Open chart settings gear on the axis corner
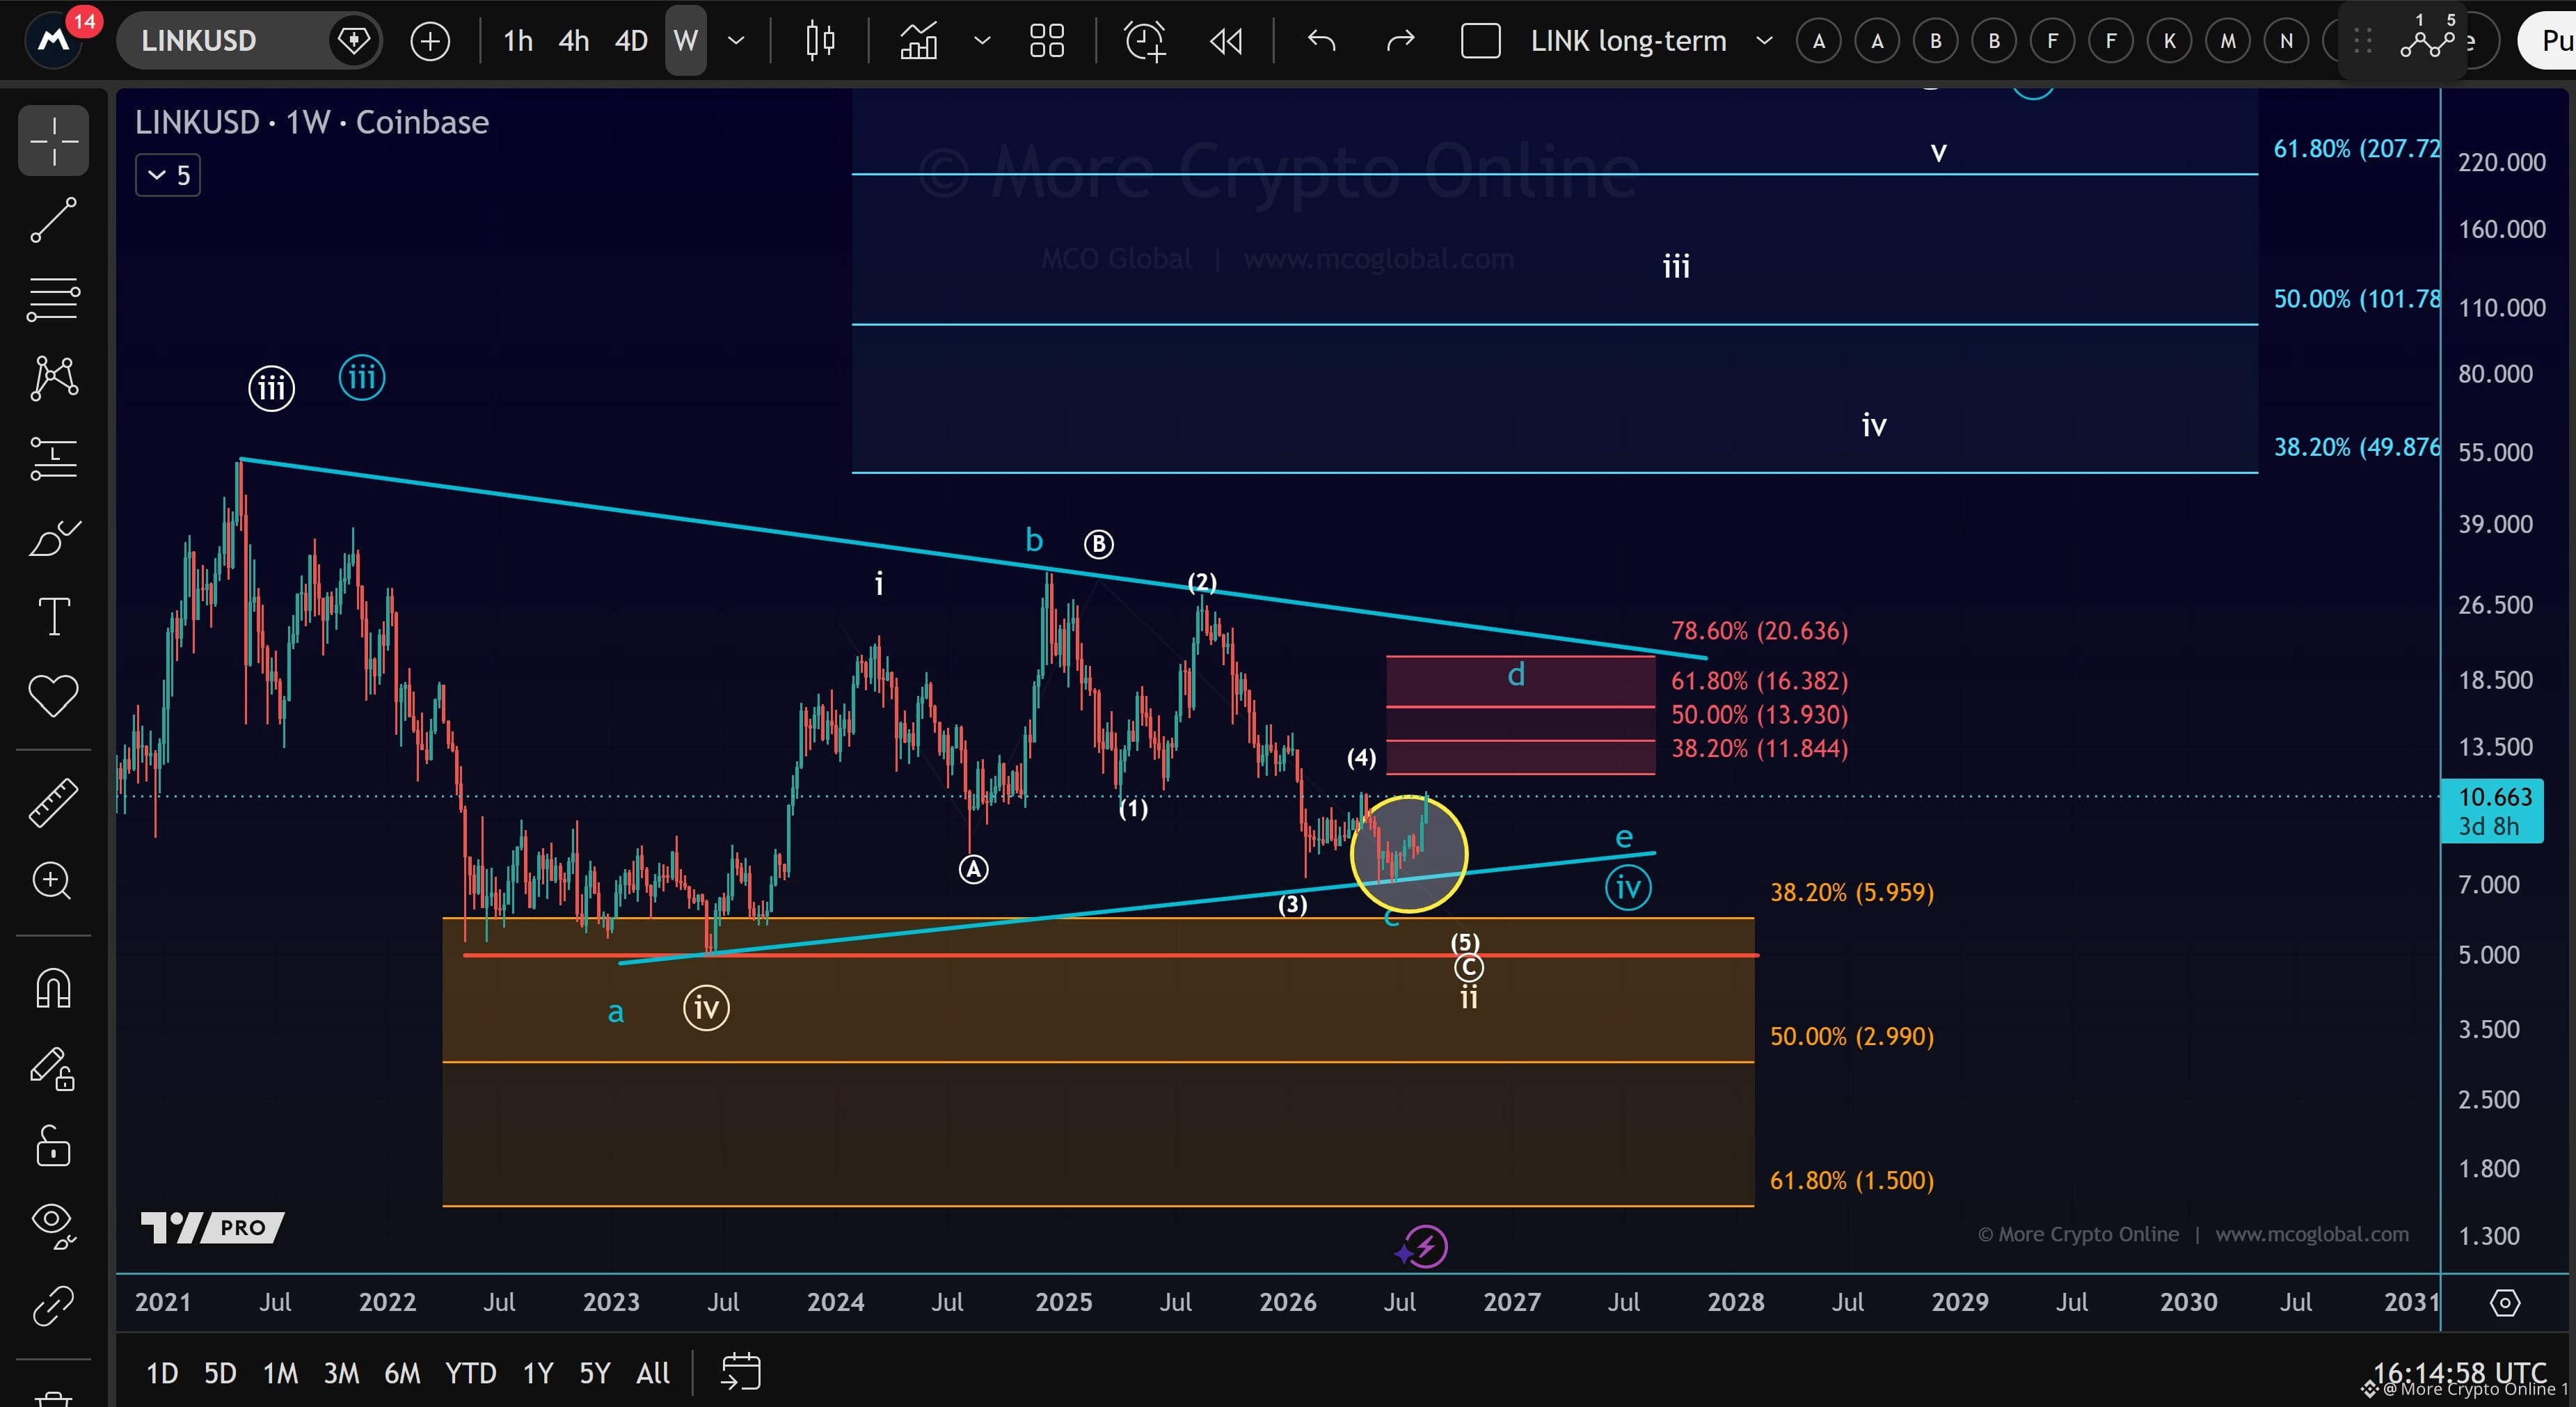 2504,1303
